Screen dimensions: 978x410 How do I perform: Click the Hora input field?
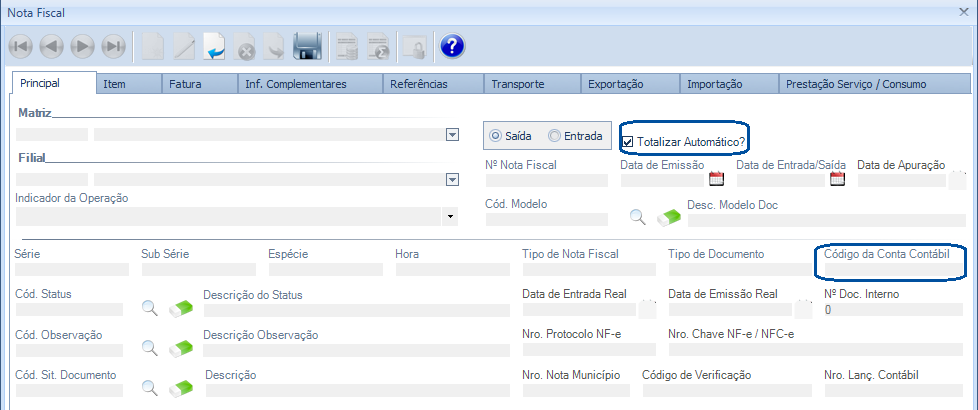click(452, 270)
